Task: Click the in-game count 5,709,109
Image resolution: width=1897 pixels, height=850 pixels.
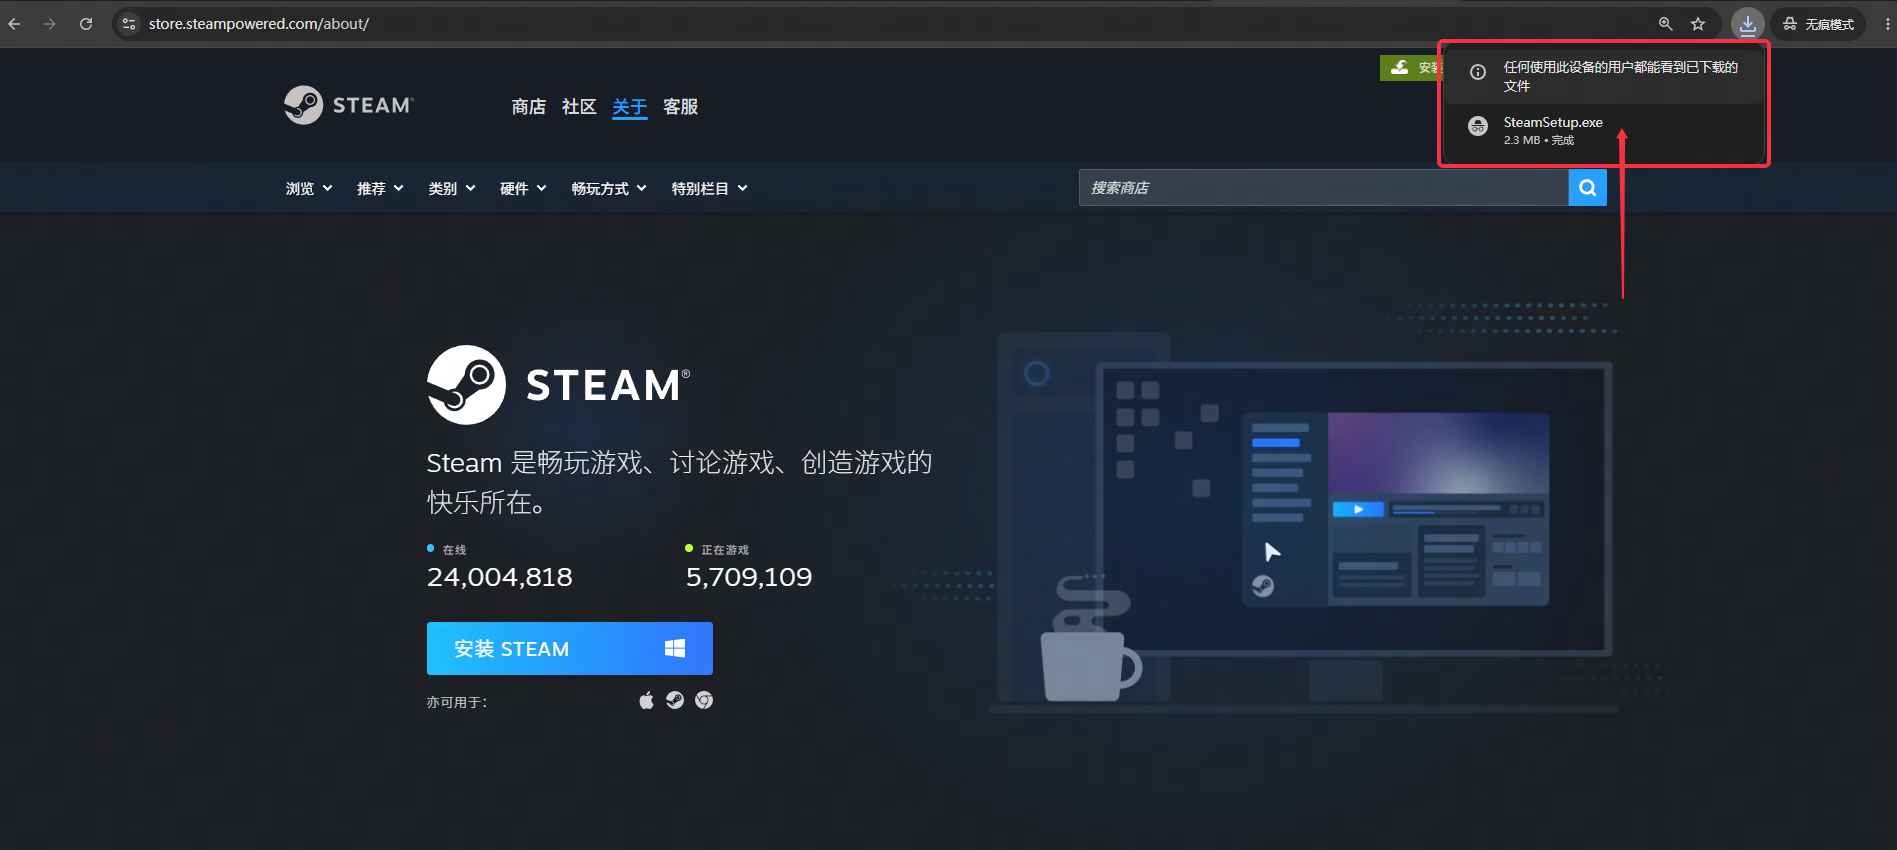Action: [749, 577]
